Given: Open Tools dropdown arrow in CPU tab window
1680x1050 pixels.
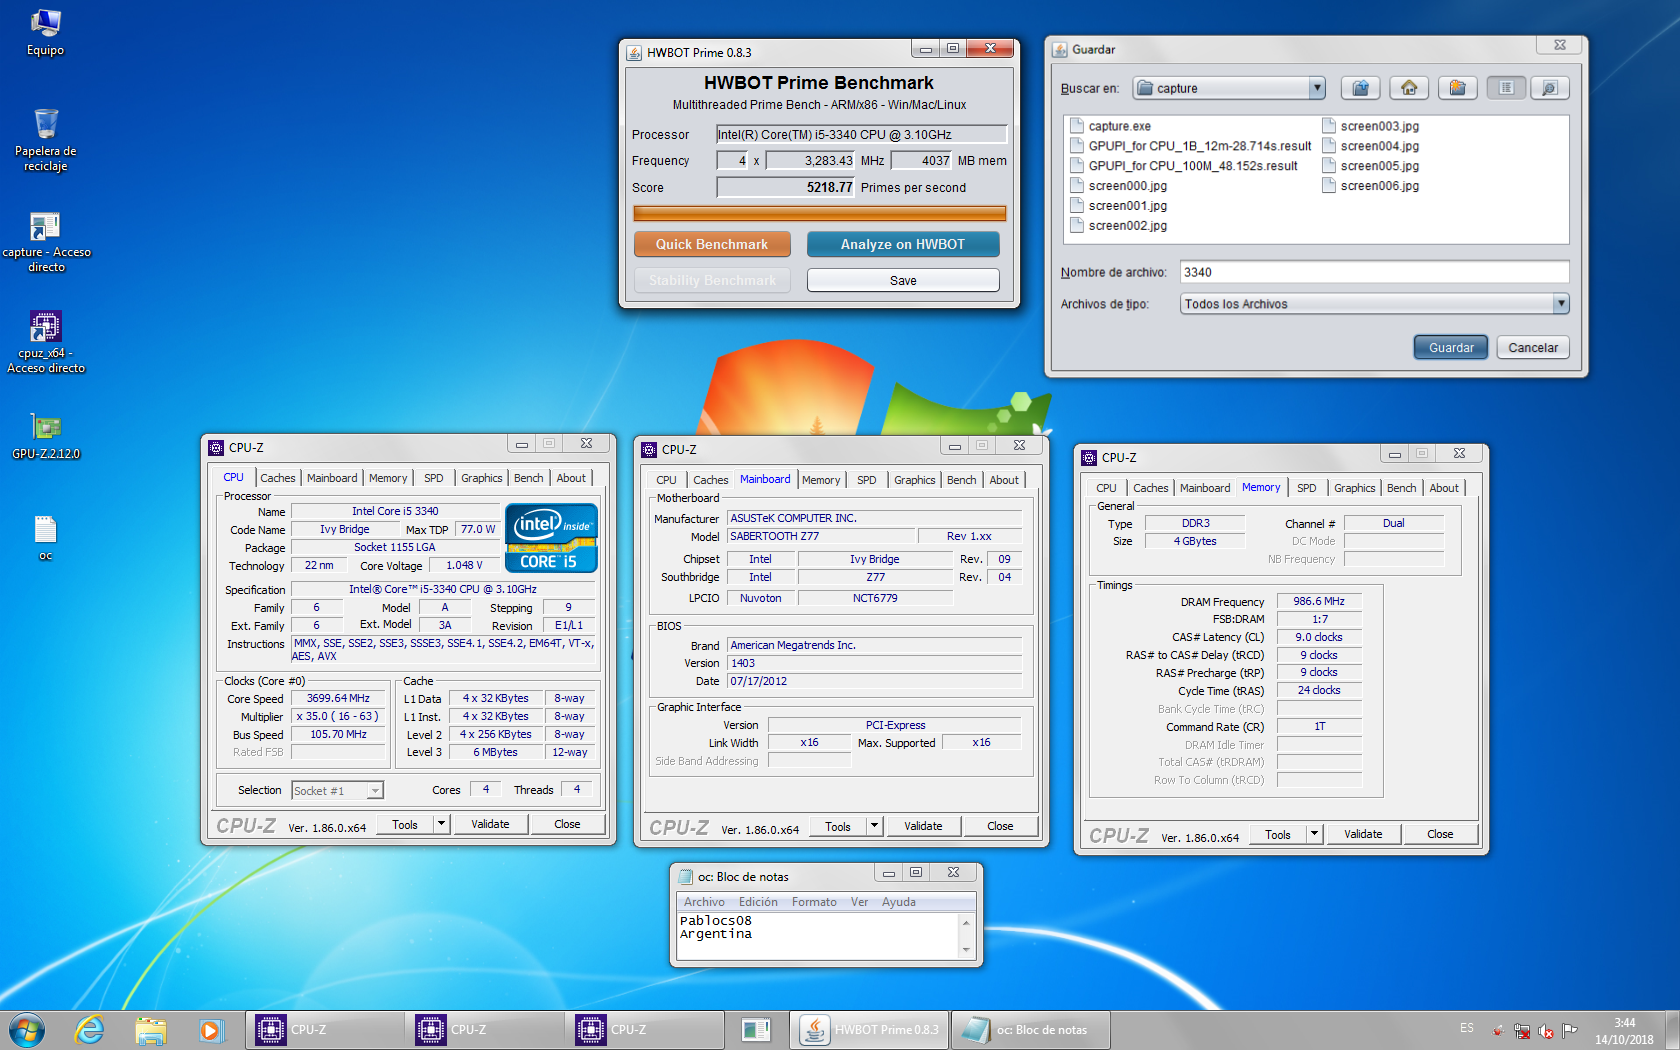Looking at the screenshot, I should coord(441,824).
